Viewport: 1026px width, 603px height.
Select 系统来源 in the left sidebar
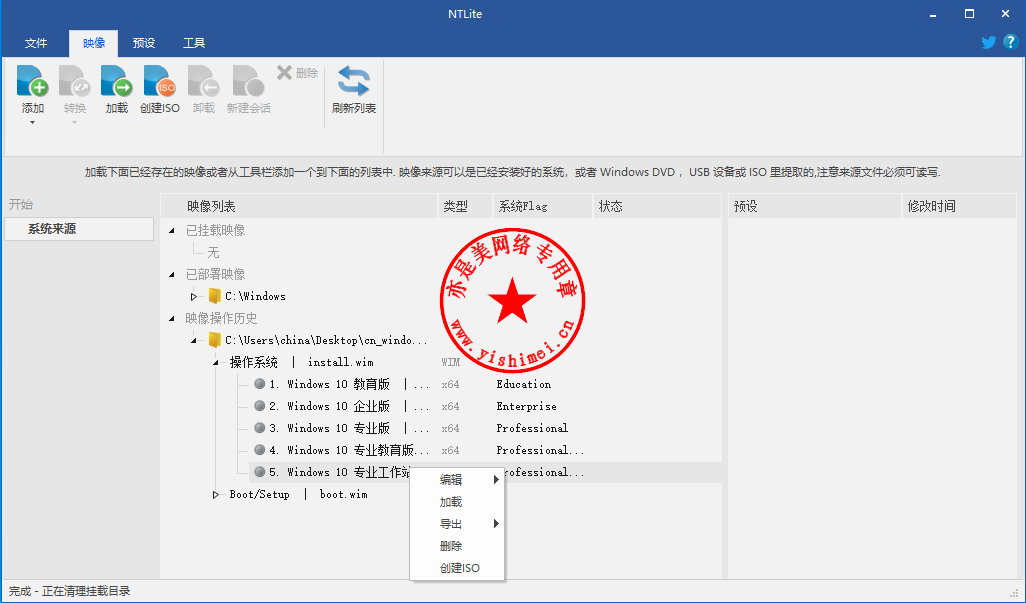coord(79,229)
